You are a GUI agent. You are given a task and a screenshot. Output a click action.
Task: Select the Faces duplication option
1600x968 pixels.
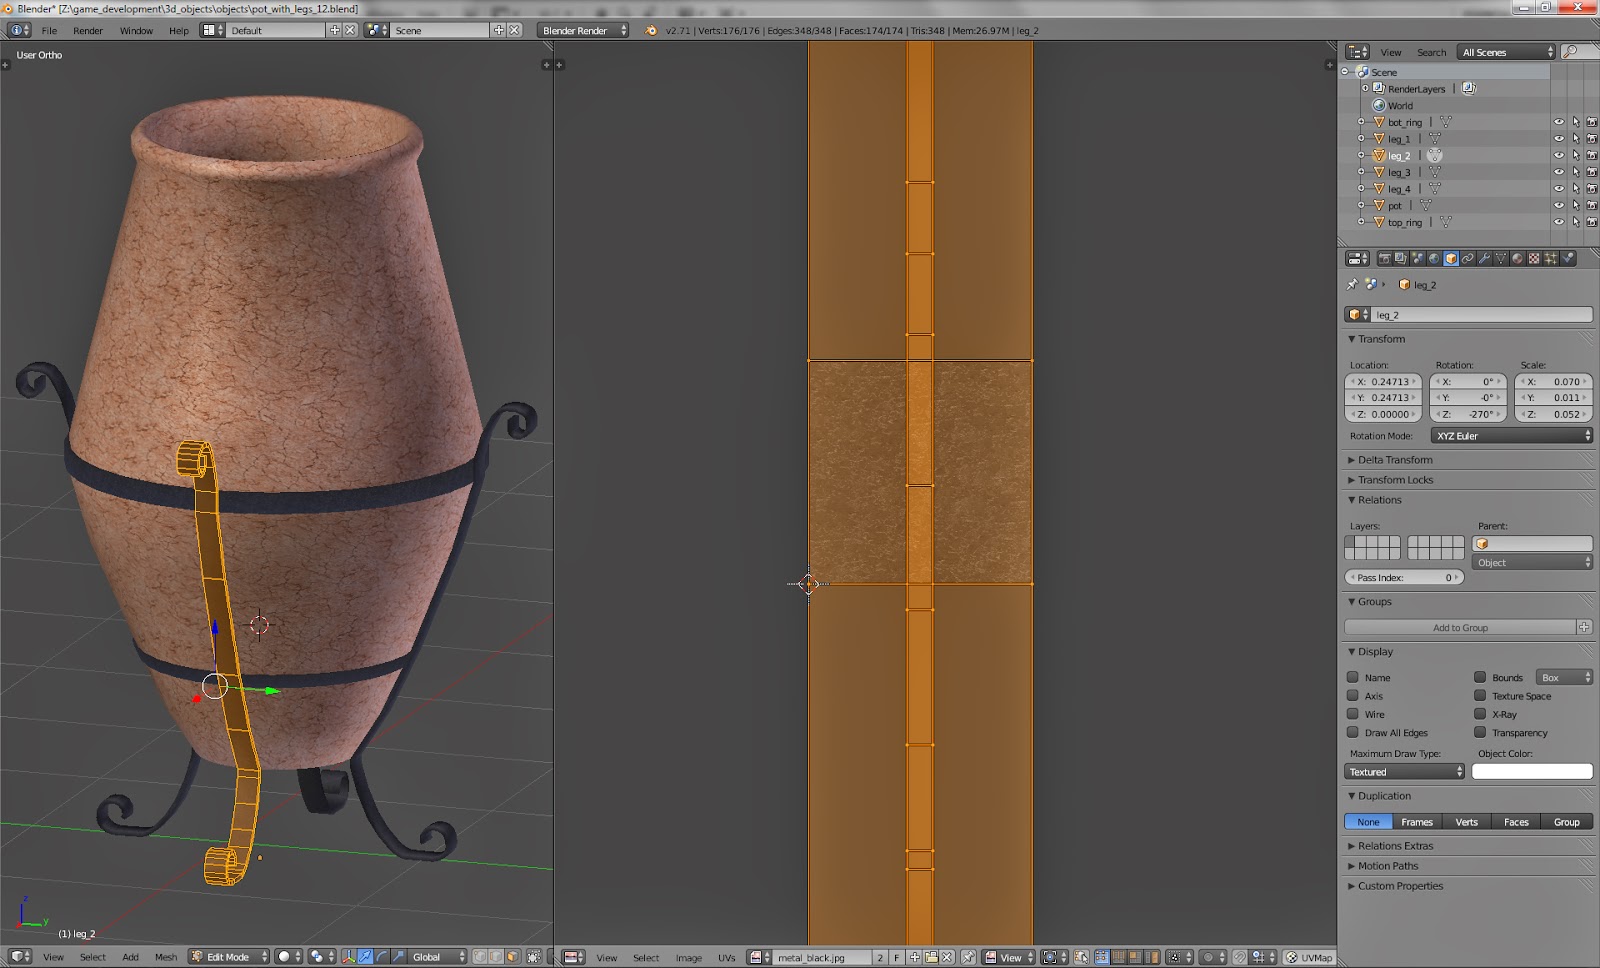1516,821
